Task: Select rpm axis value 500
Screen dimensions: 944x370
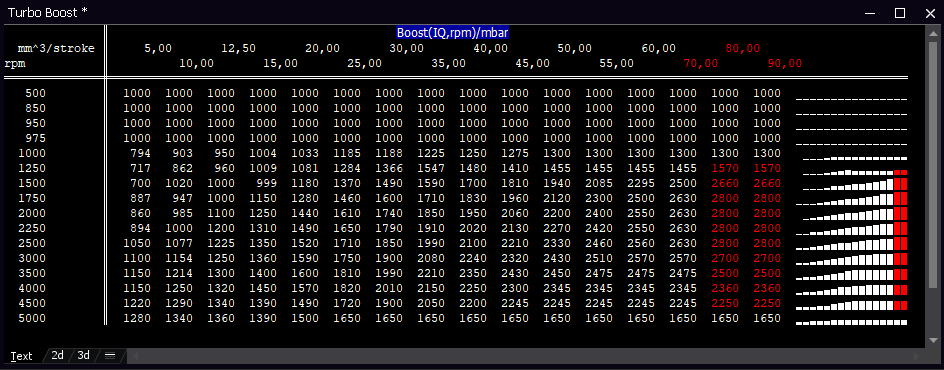Action: [x=36, y=93]
